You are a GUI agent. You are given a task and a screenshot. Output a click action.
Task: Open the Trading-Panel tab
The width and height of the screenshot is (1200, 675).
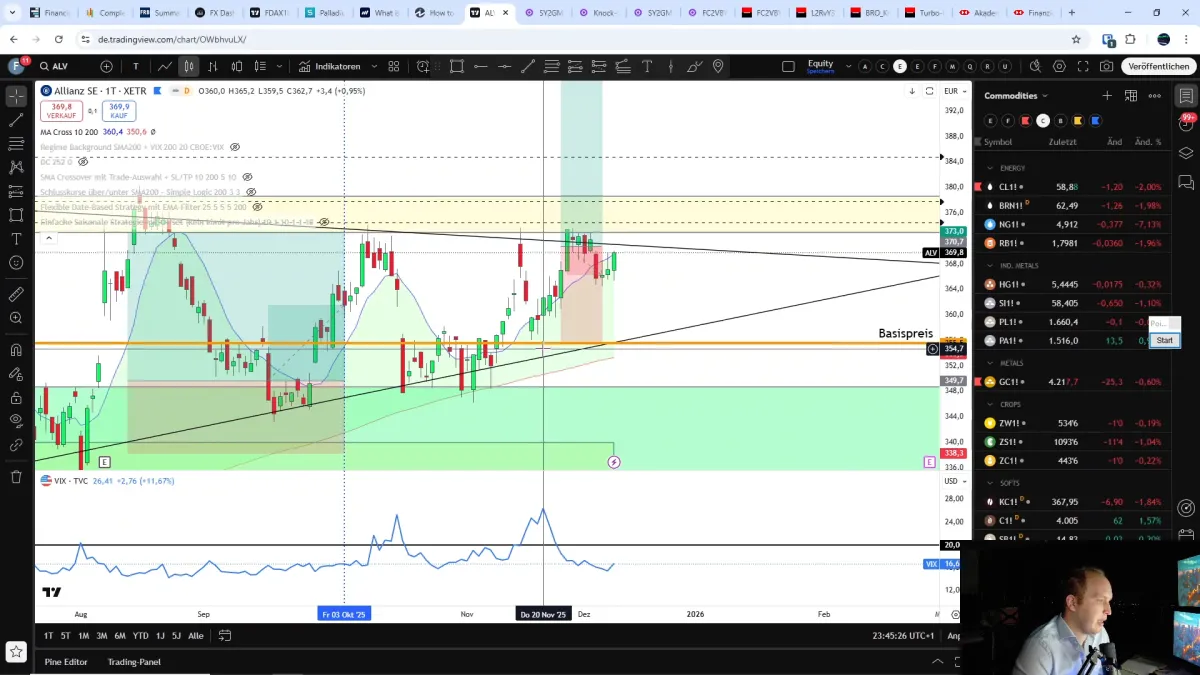[134, 661]
